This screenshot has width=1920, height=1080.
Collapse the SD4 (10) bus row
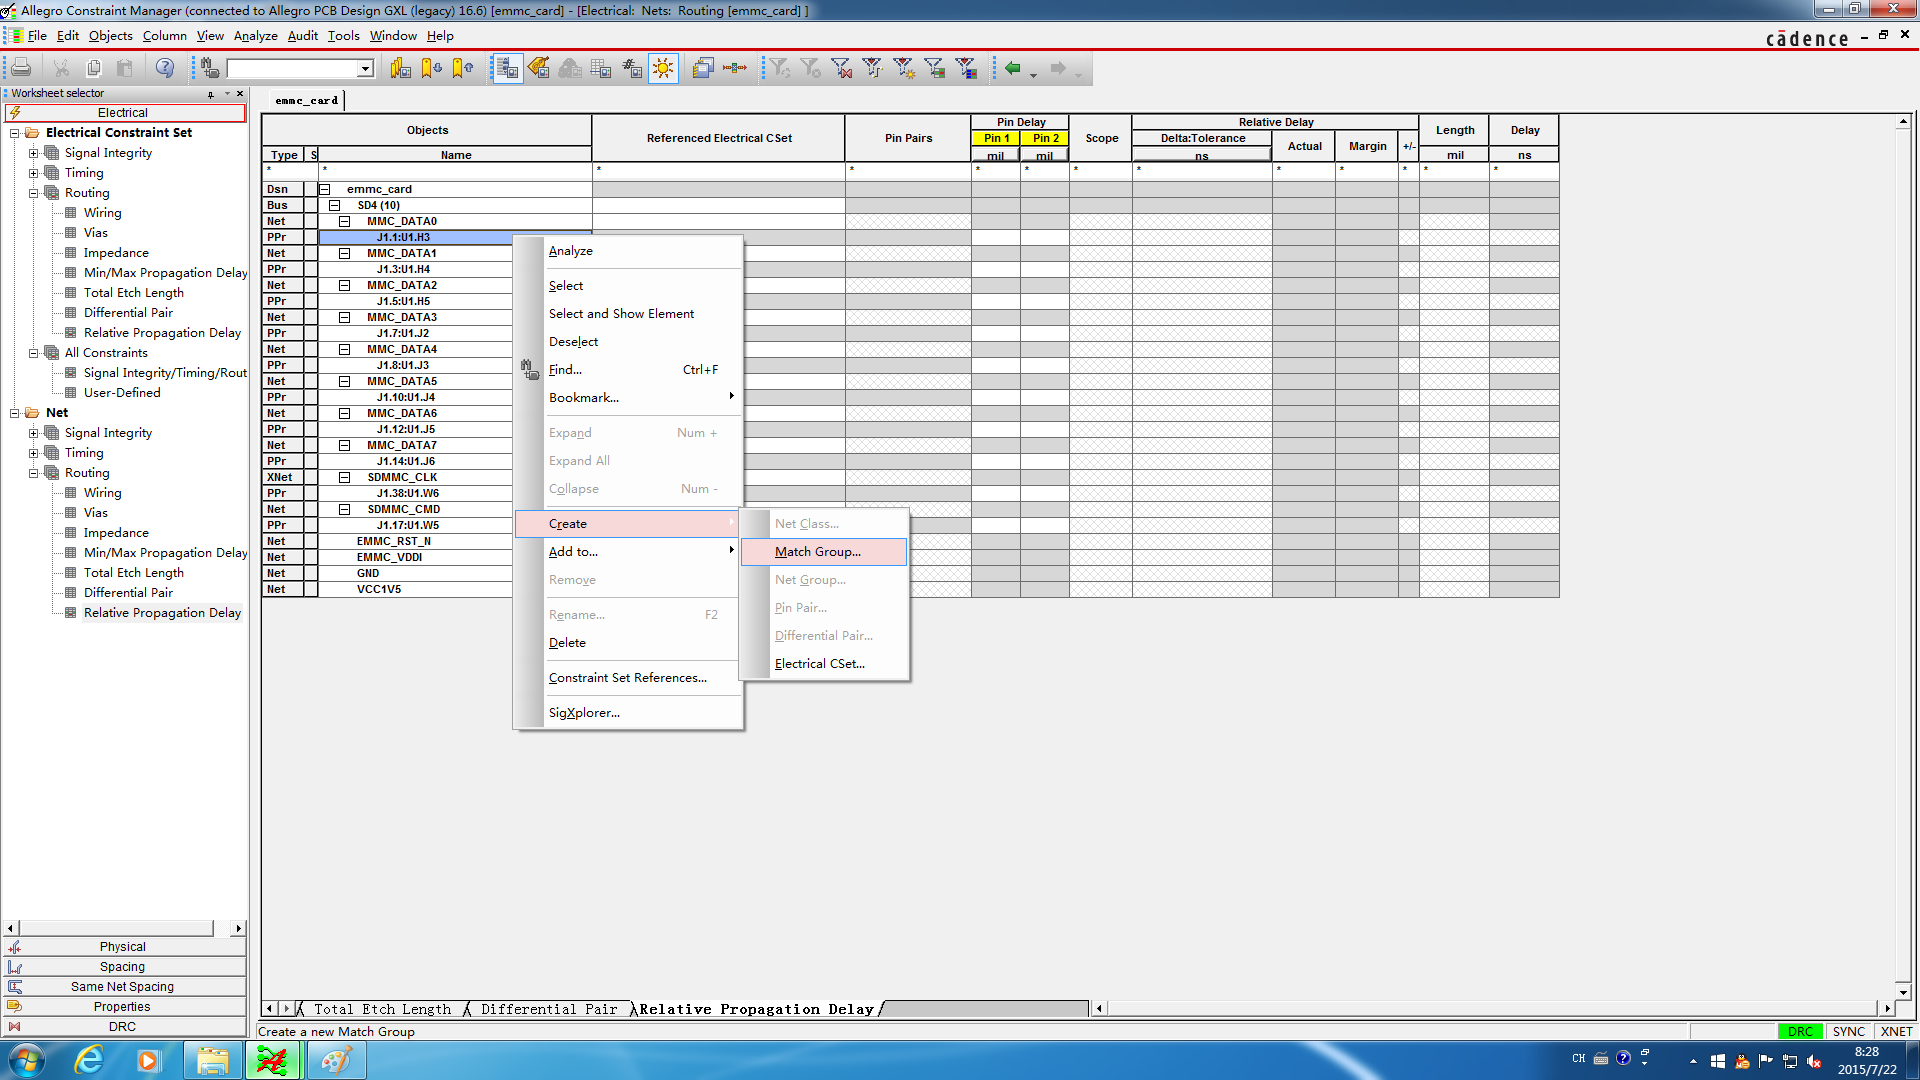[335, 205]
